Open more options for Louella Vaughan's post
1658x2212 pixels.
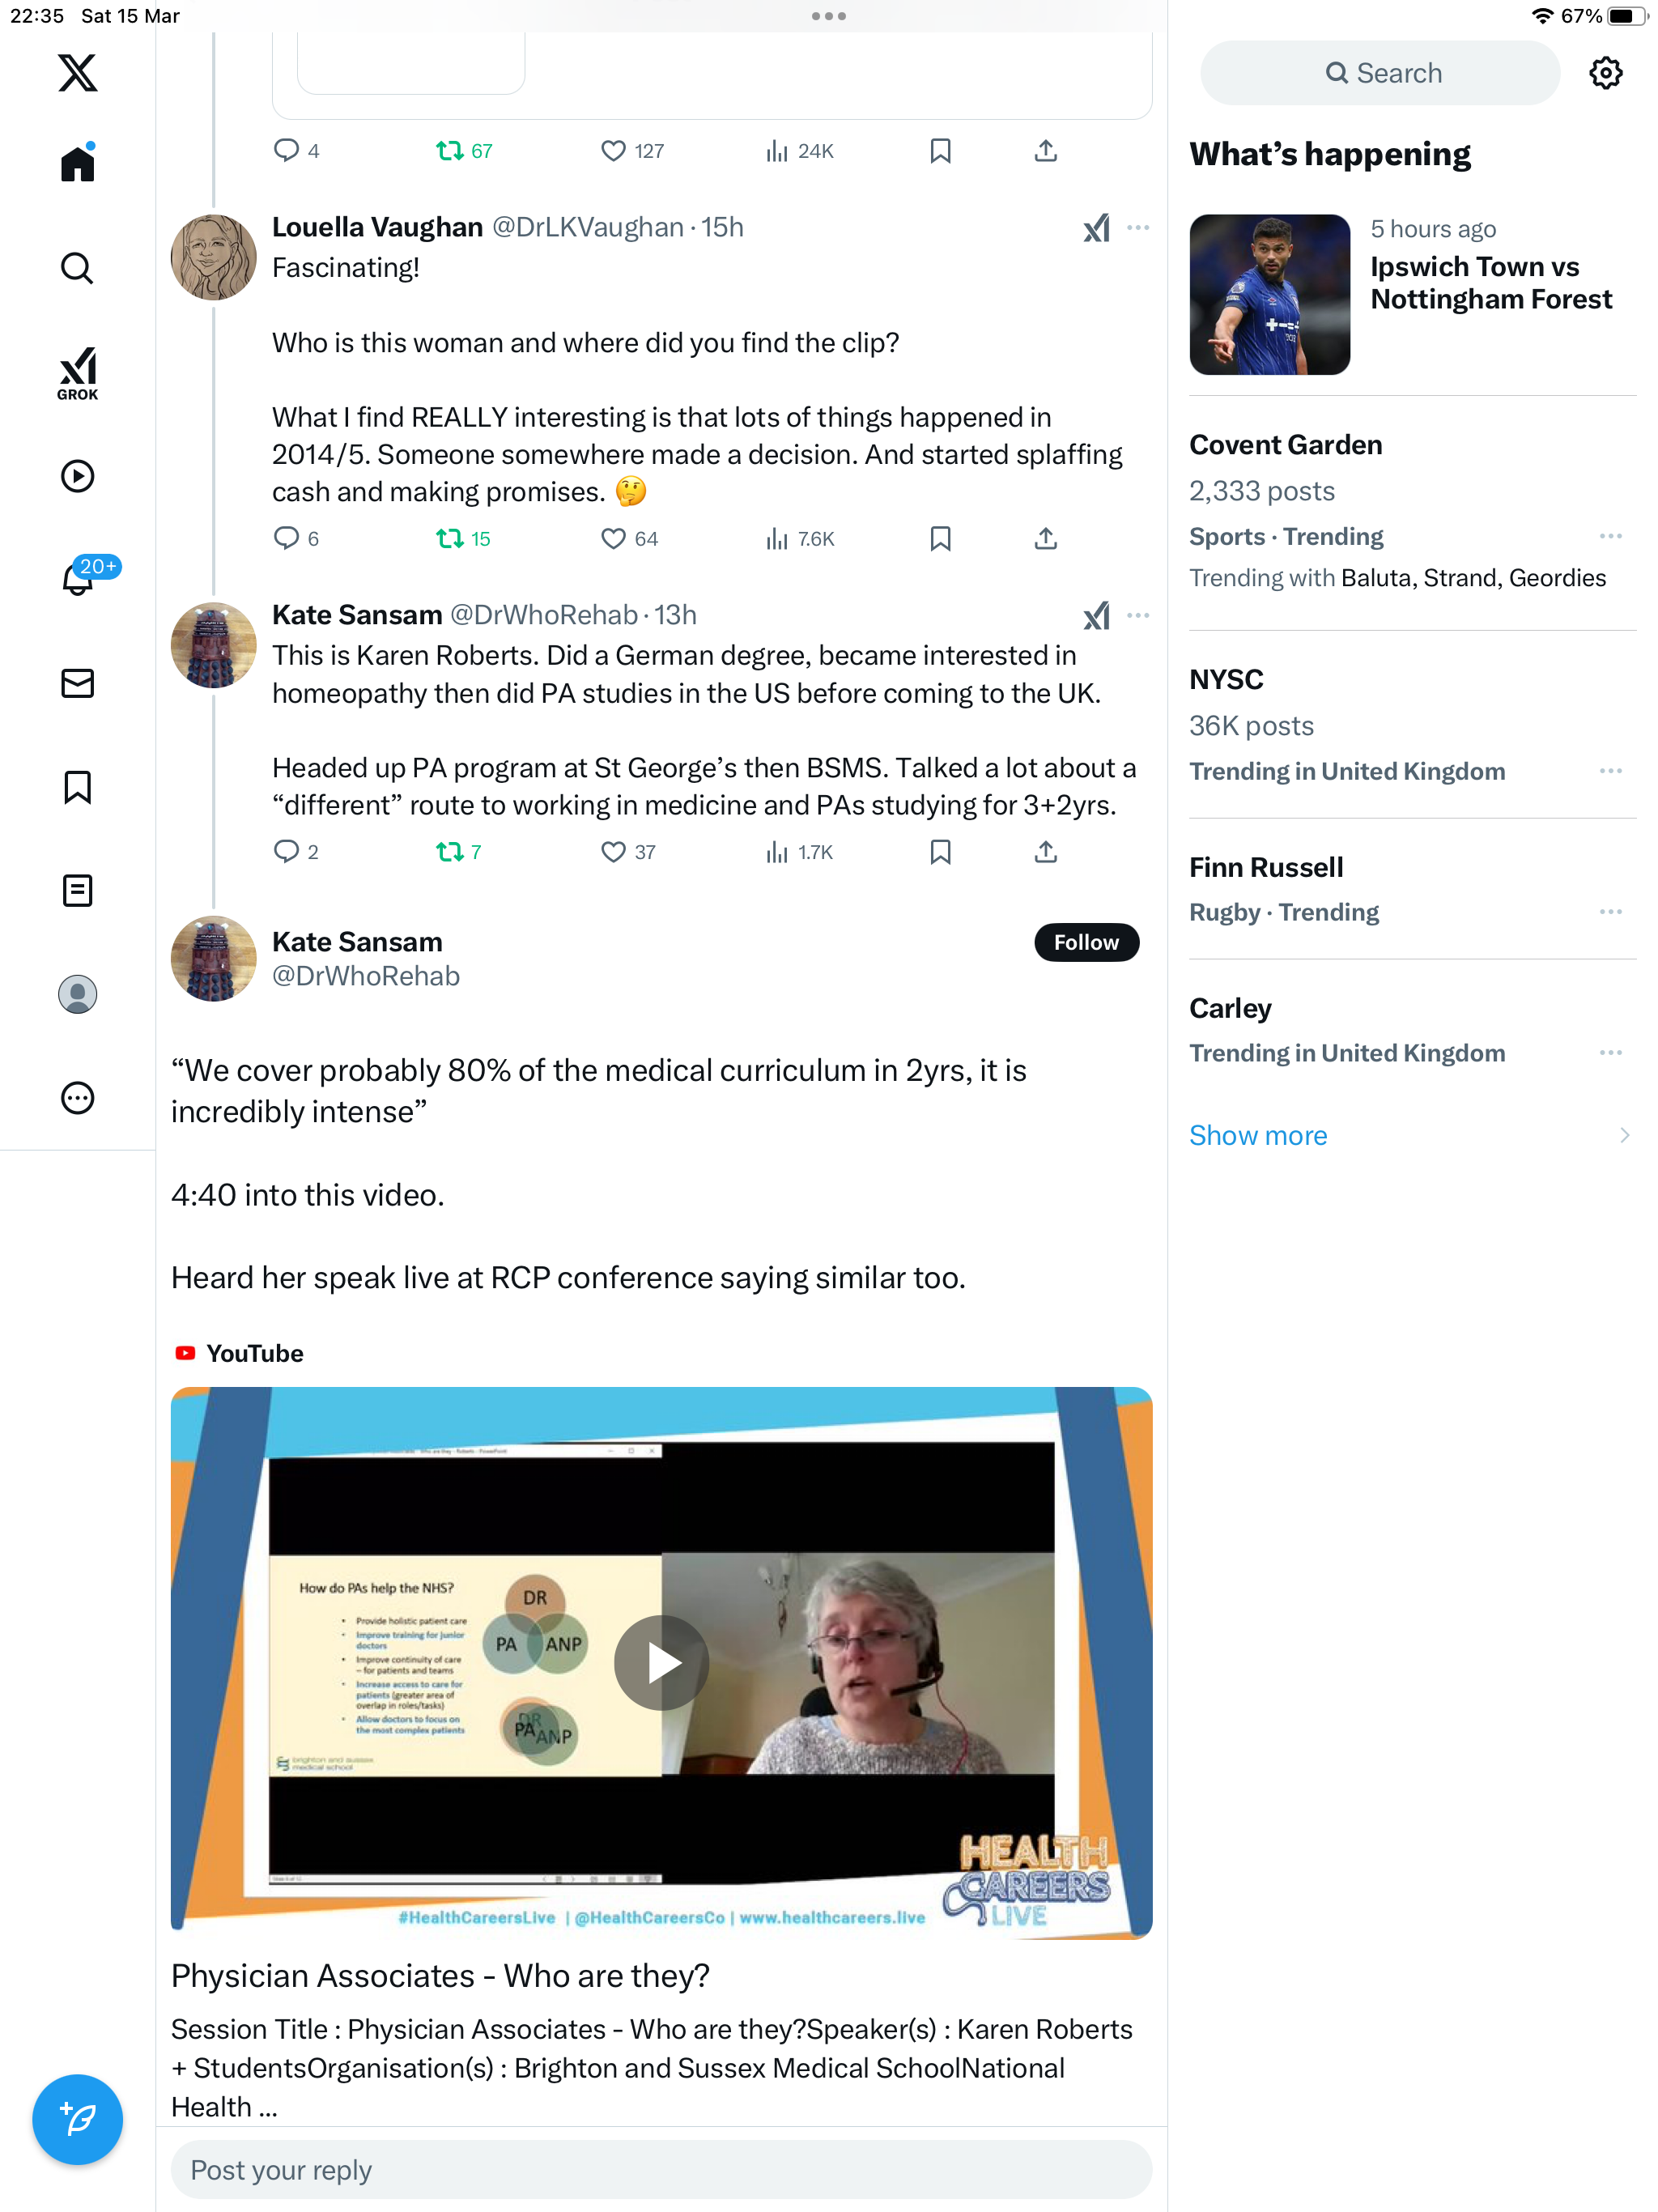[1138, 227]
